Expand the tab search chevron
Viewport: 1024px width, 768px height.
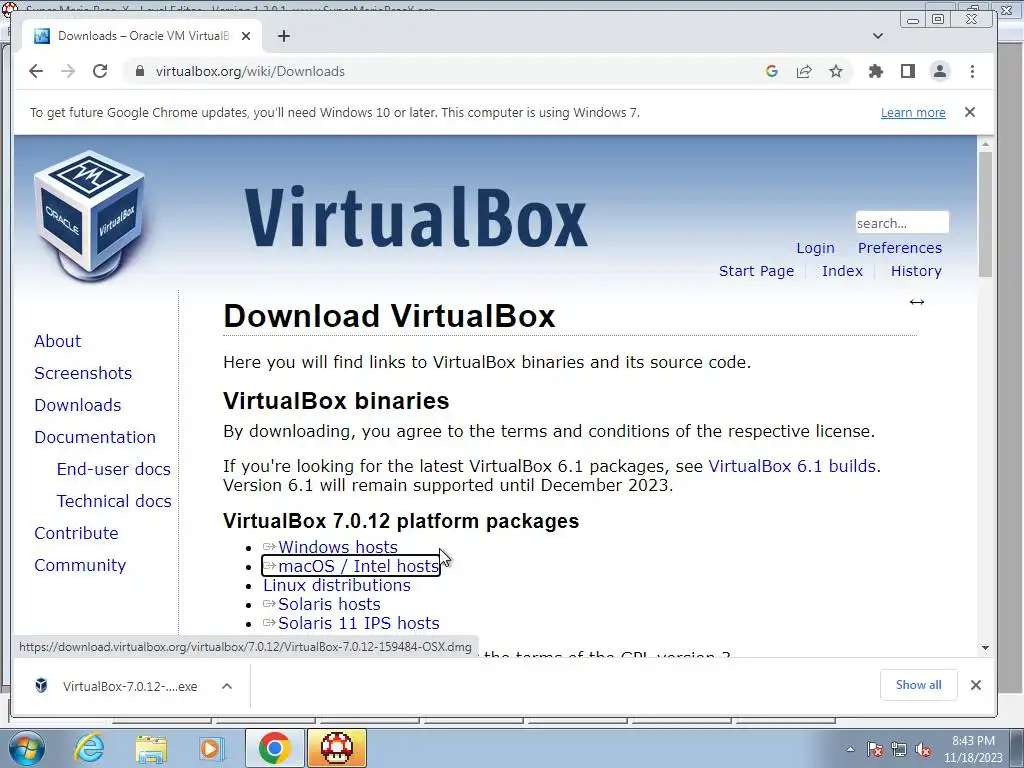coord(878,36)
